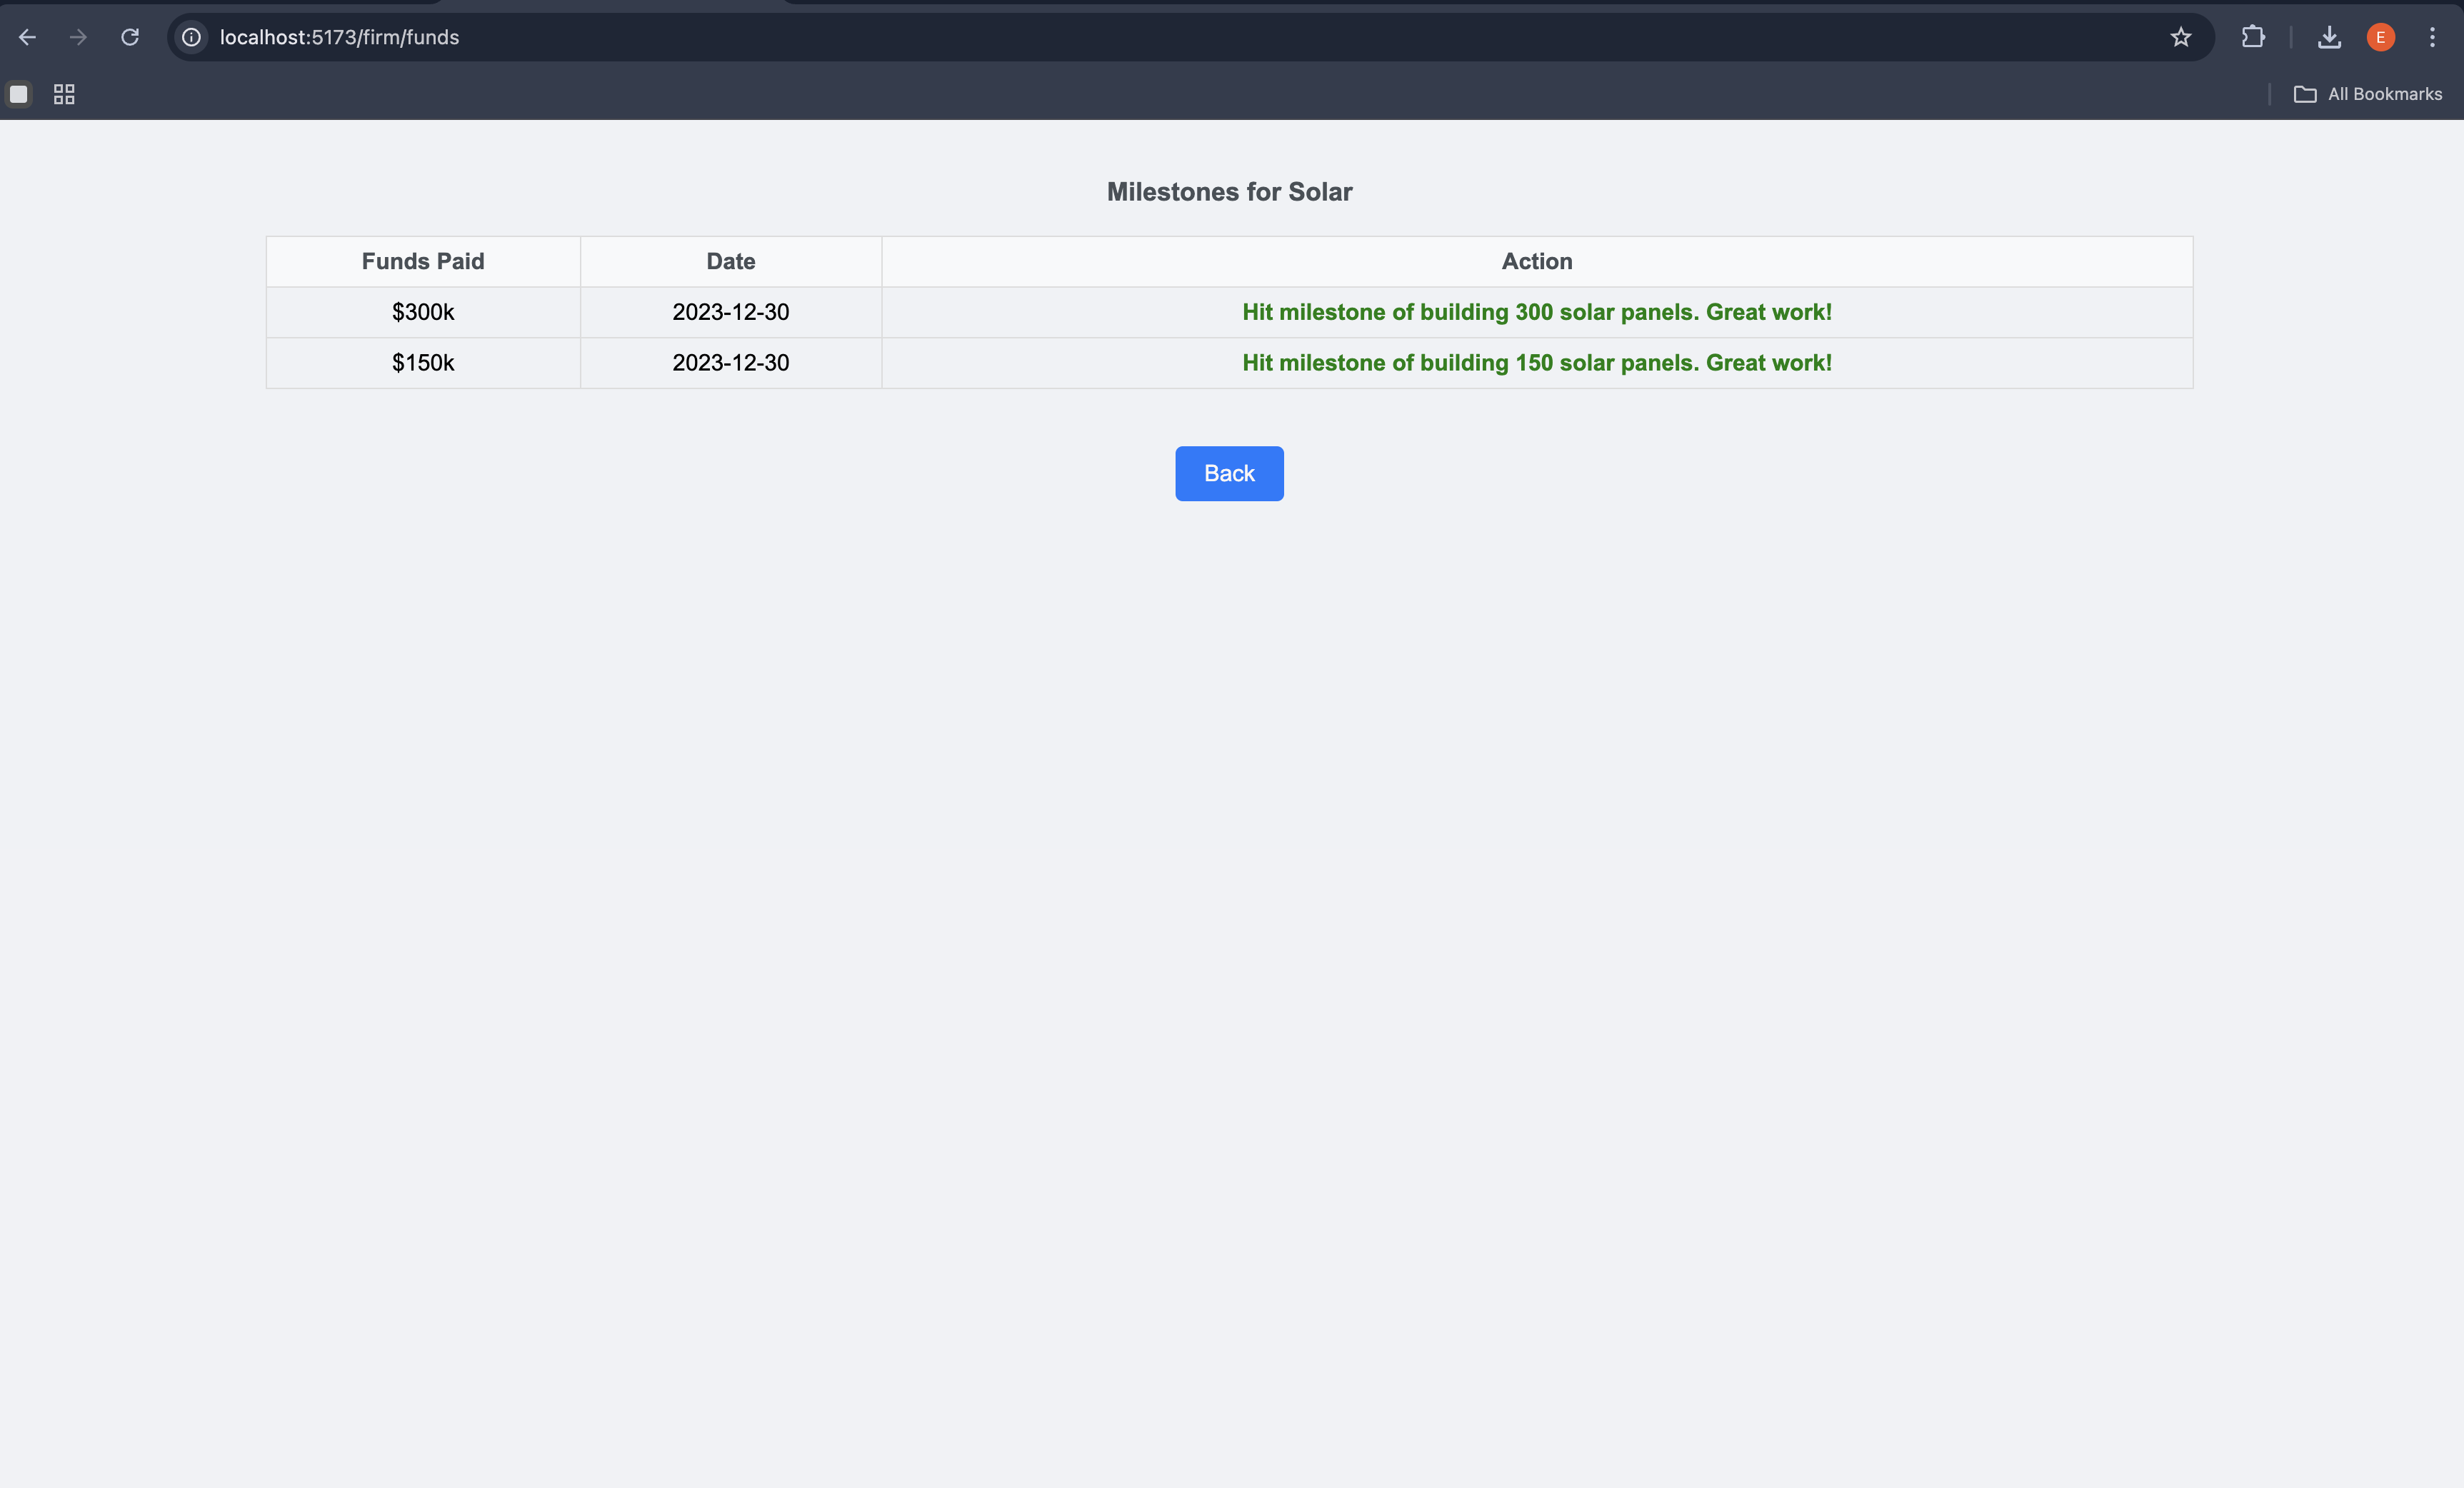Open the profile avatar E

click(2380, 37)
